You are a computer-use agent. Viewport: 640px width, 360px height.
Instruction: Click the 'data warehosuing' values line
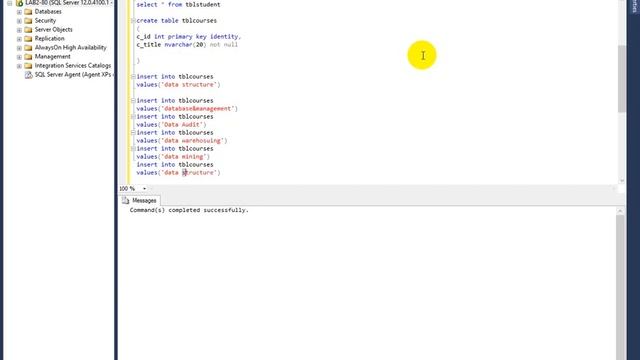(182, 140)
